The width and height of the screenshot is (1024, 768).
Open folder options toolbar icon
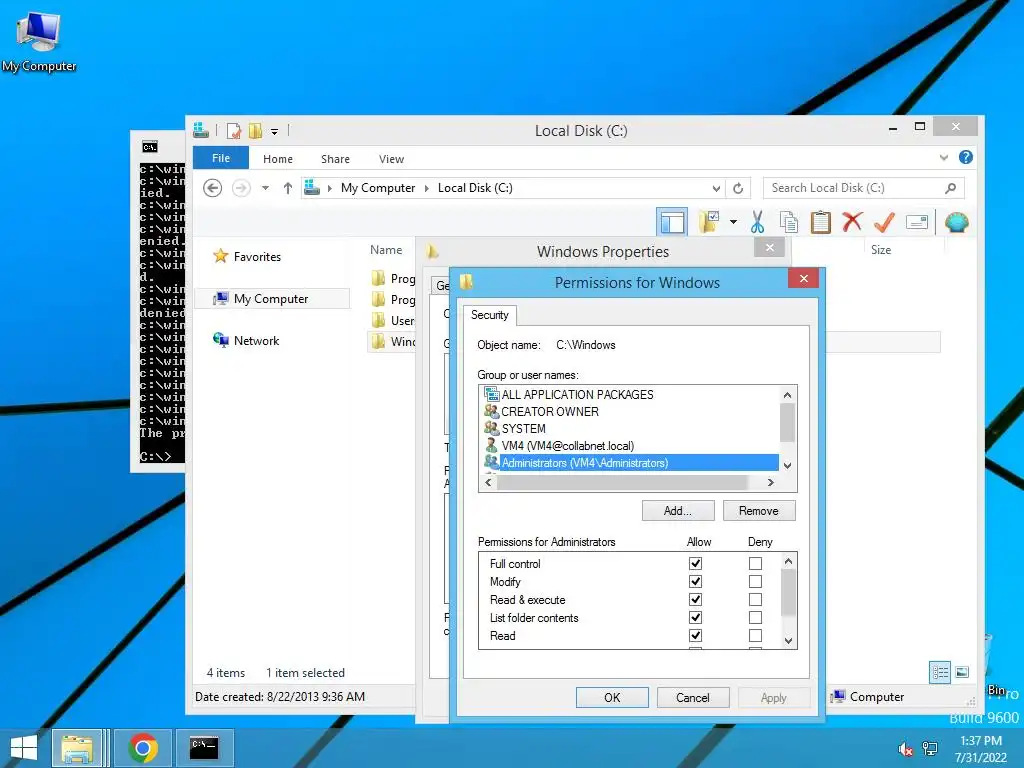click(709, 222)
